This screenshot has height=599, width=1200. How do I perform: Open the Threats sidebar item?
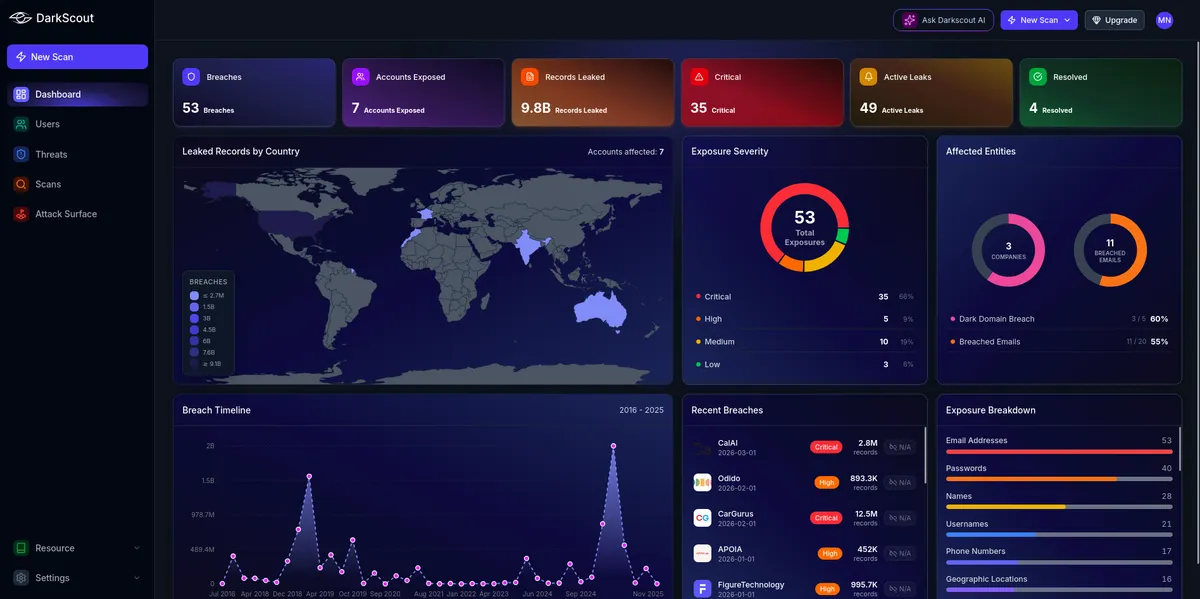(51, 154)
